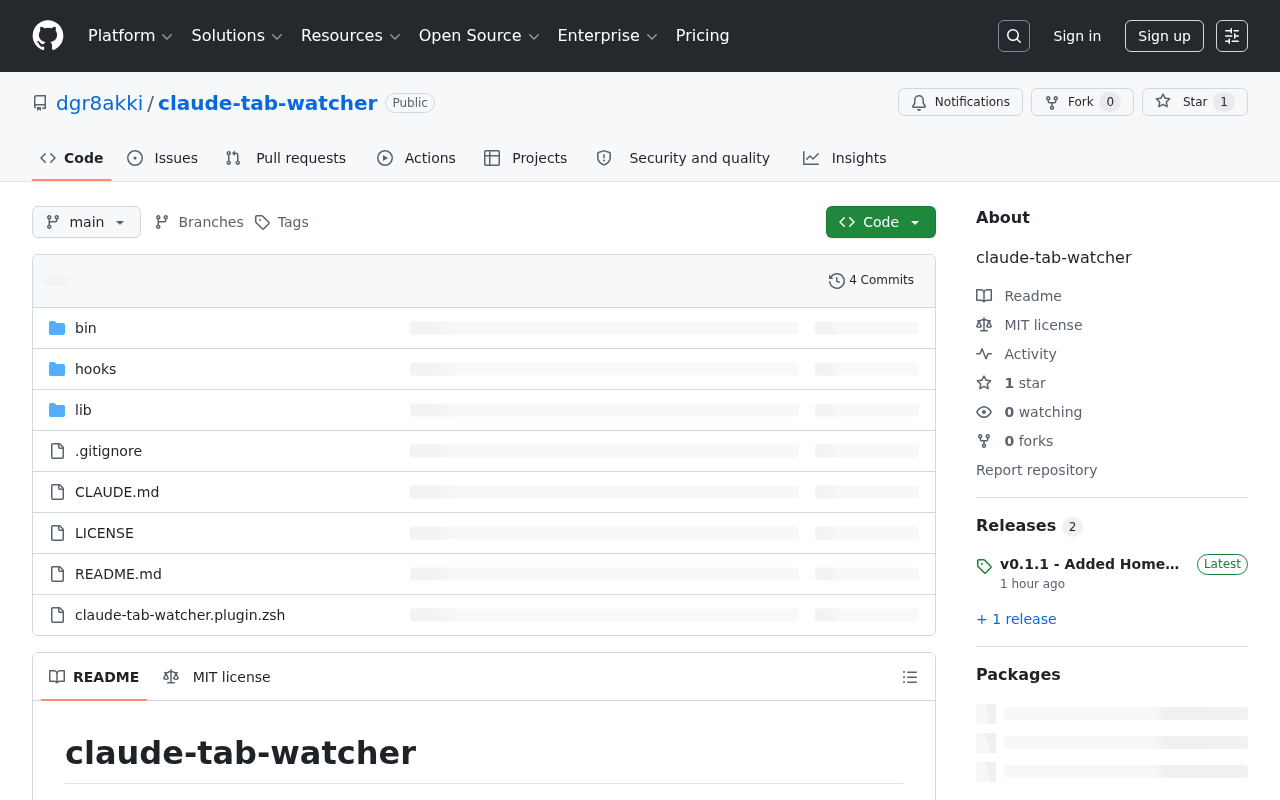Click the bin folder icon
Viewport: 1280px width, 800px height.
click(x=57, y=328)
